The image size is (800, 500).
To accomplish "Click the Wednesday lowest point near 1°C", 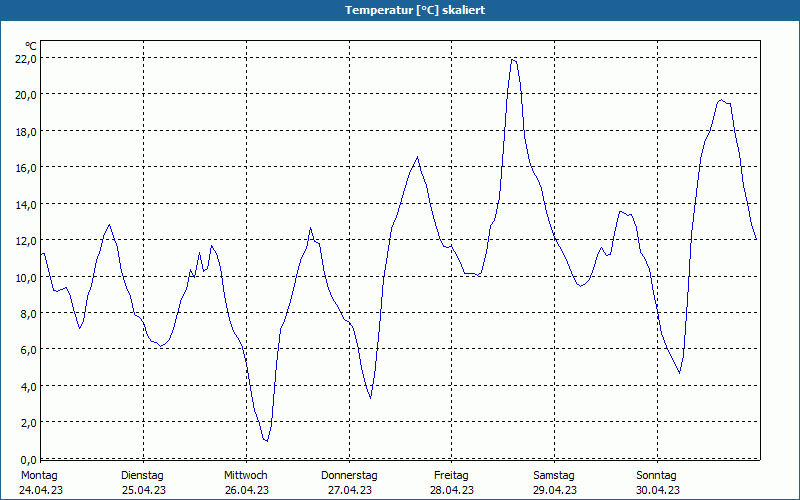I will [266, 441].
